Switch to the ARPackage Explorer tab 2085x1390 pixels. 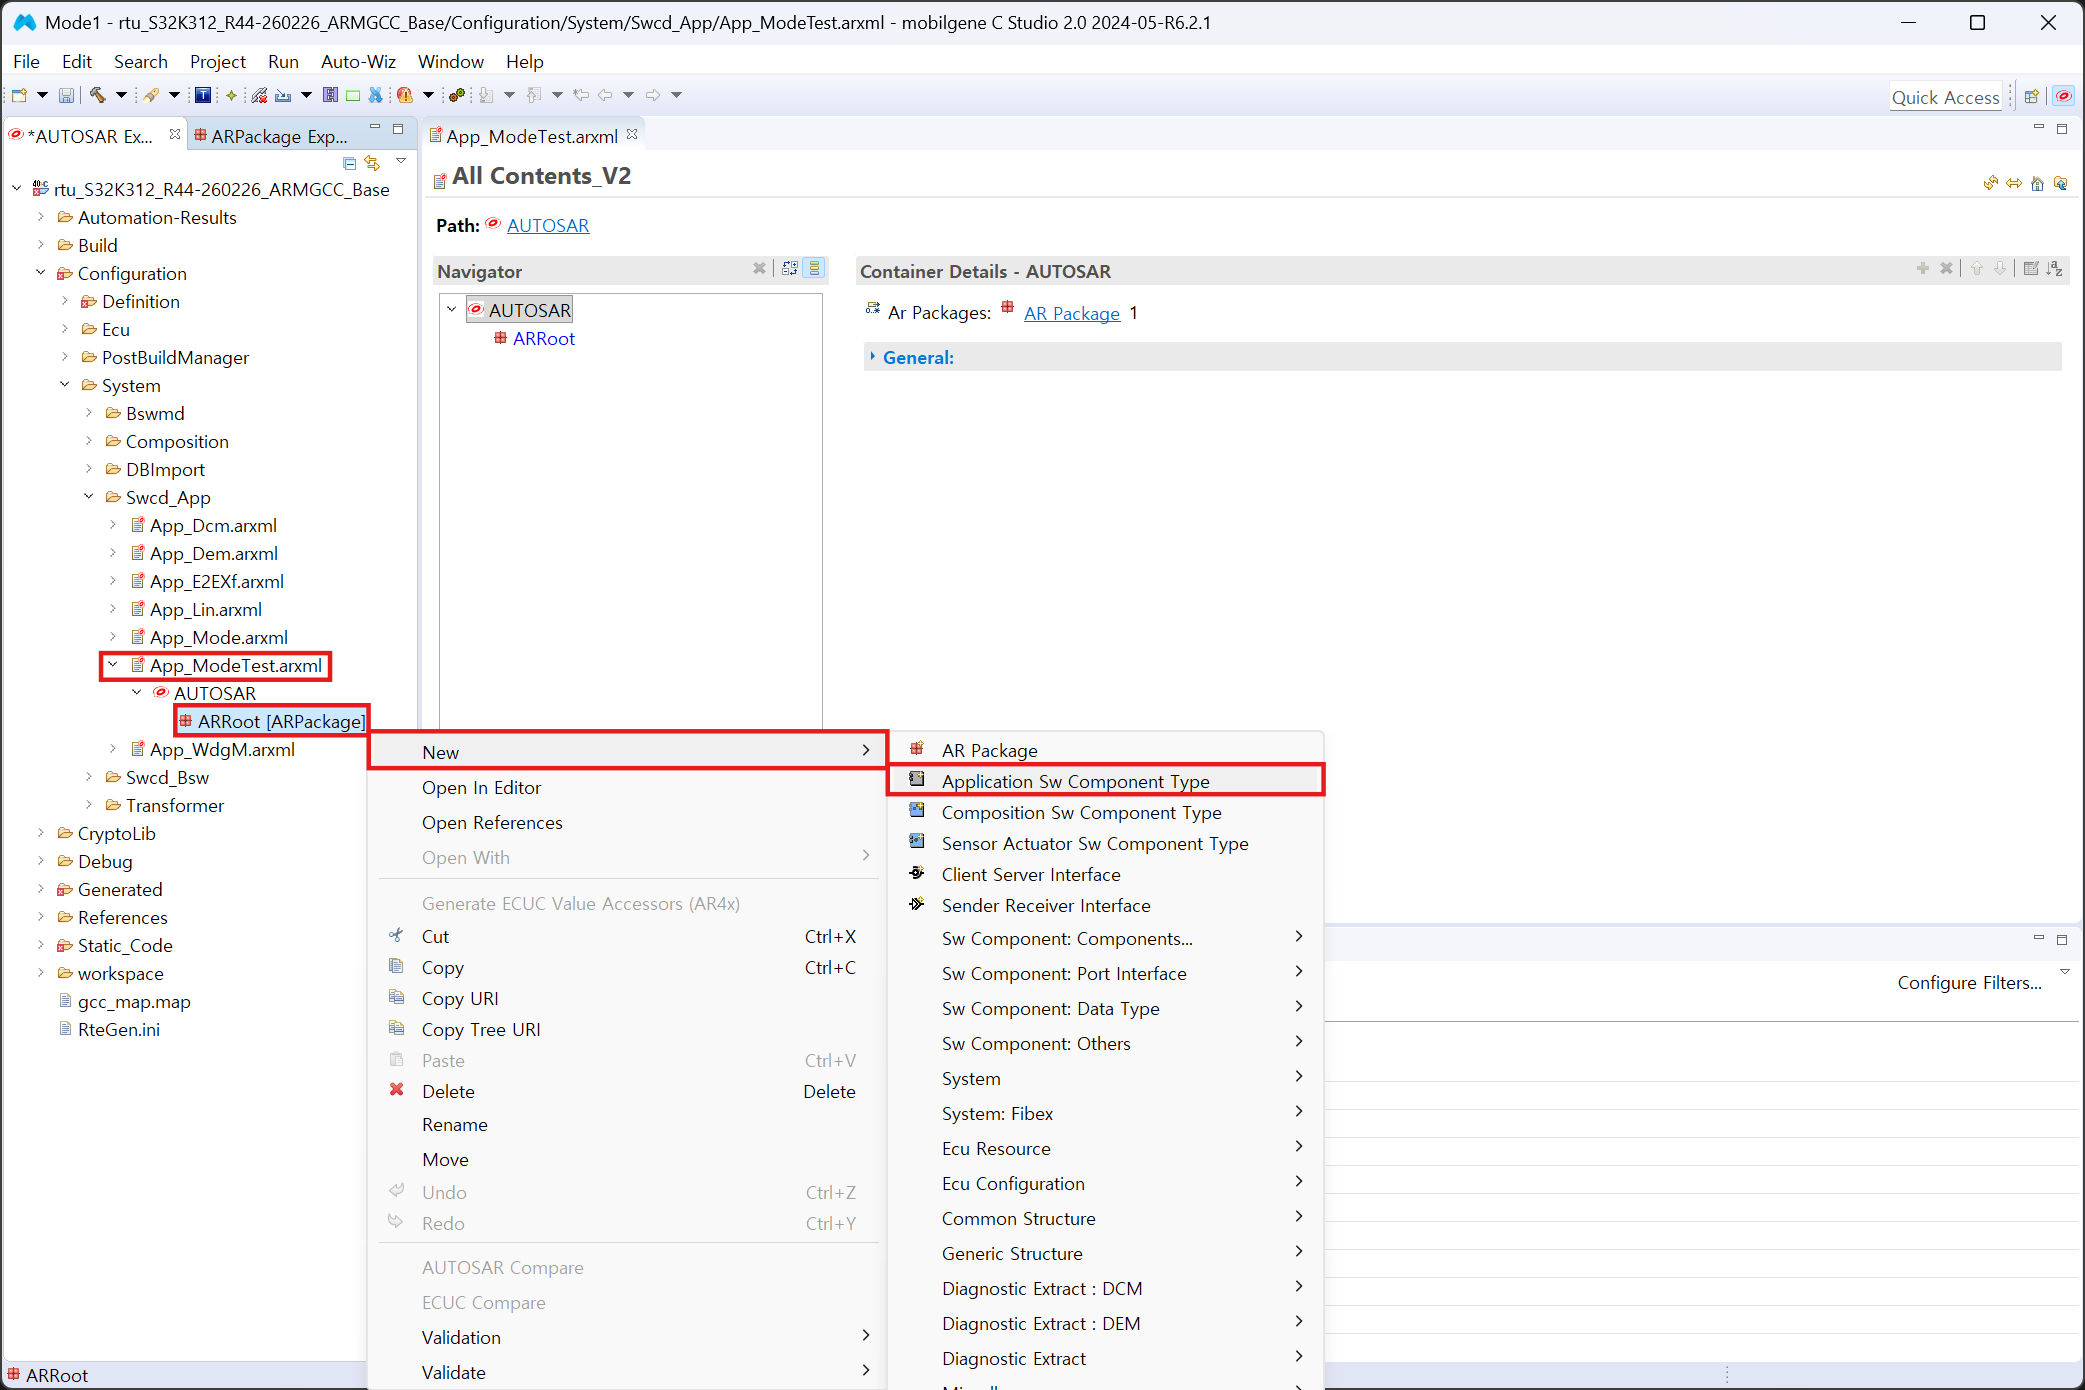pos(272,136)
